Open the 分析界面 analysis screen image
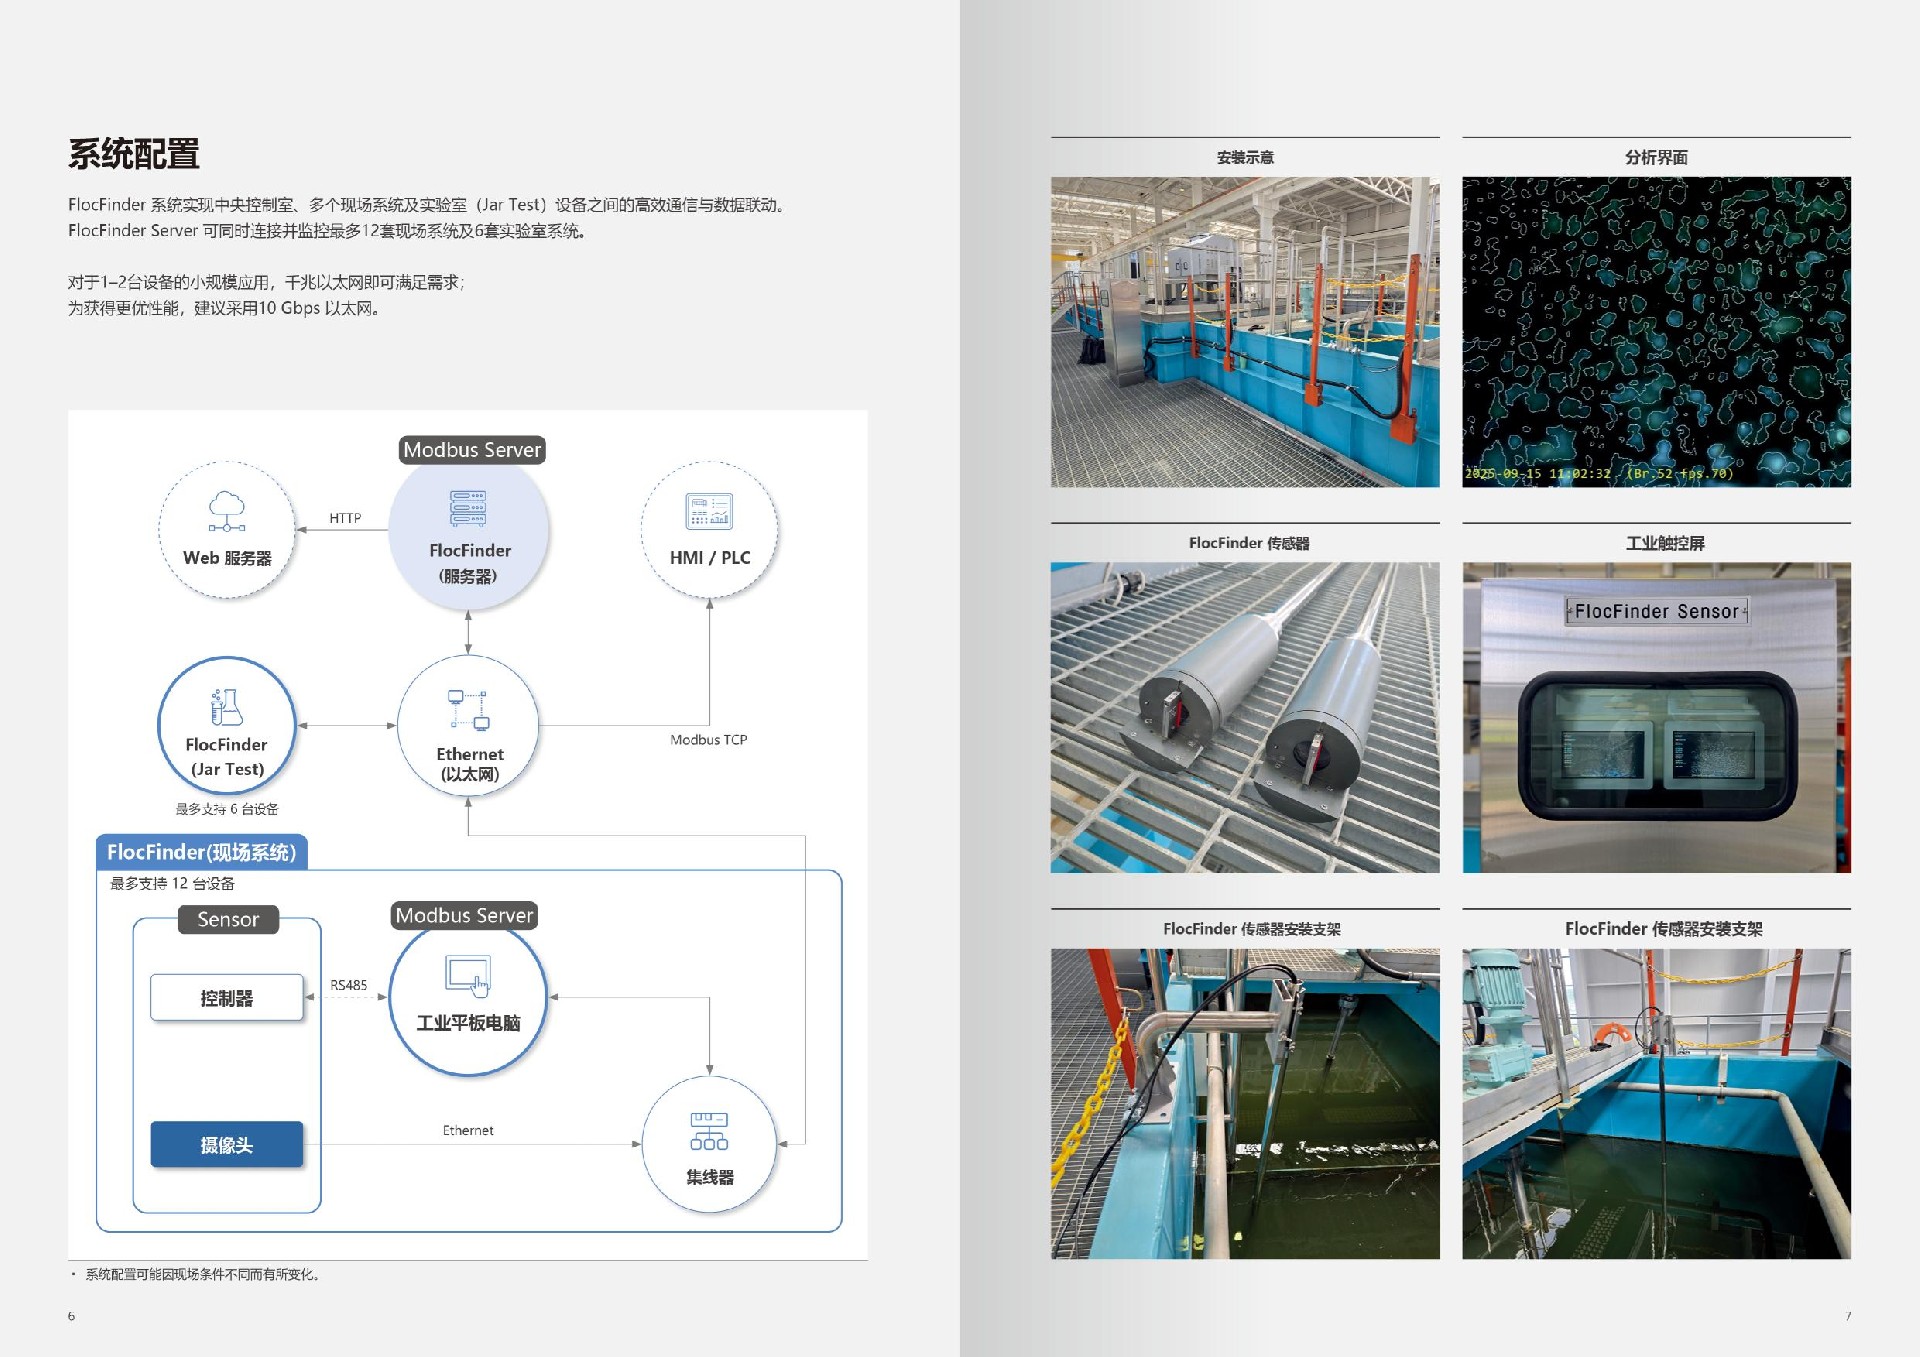The height and width of the screenshot is (1357, 1920). click(1656, 332)
